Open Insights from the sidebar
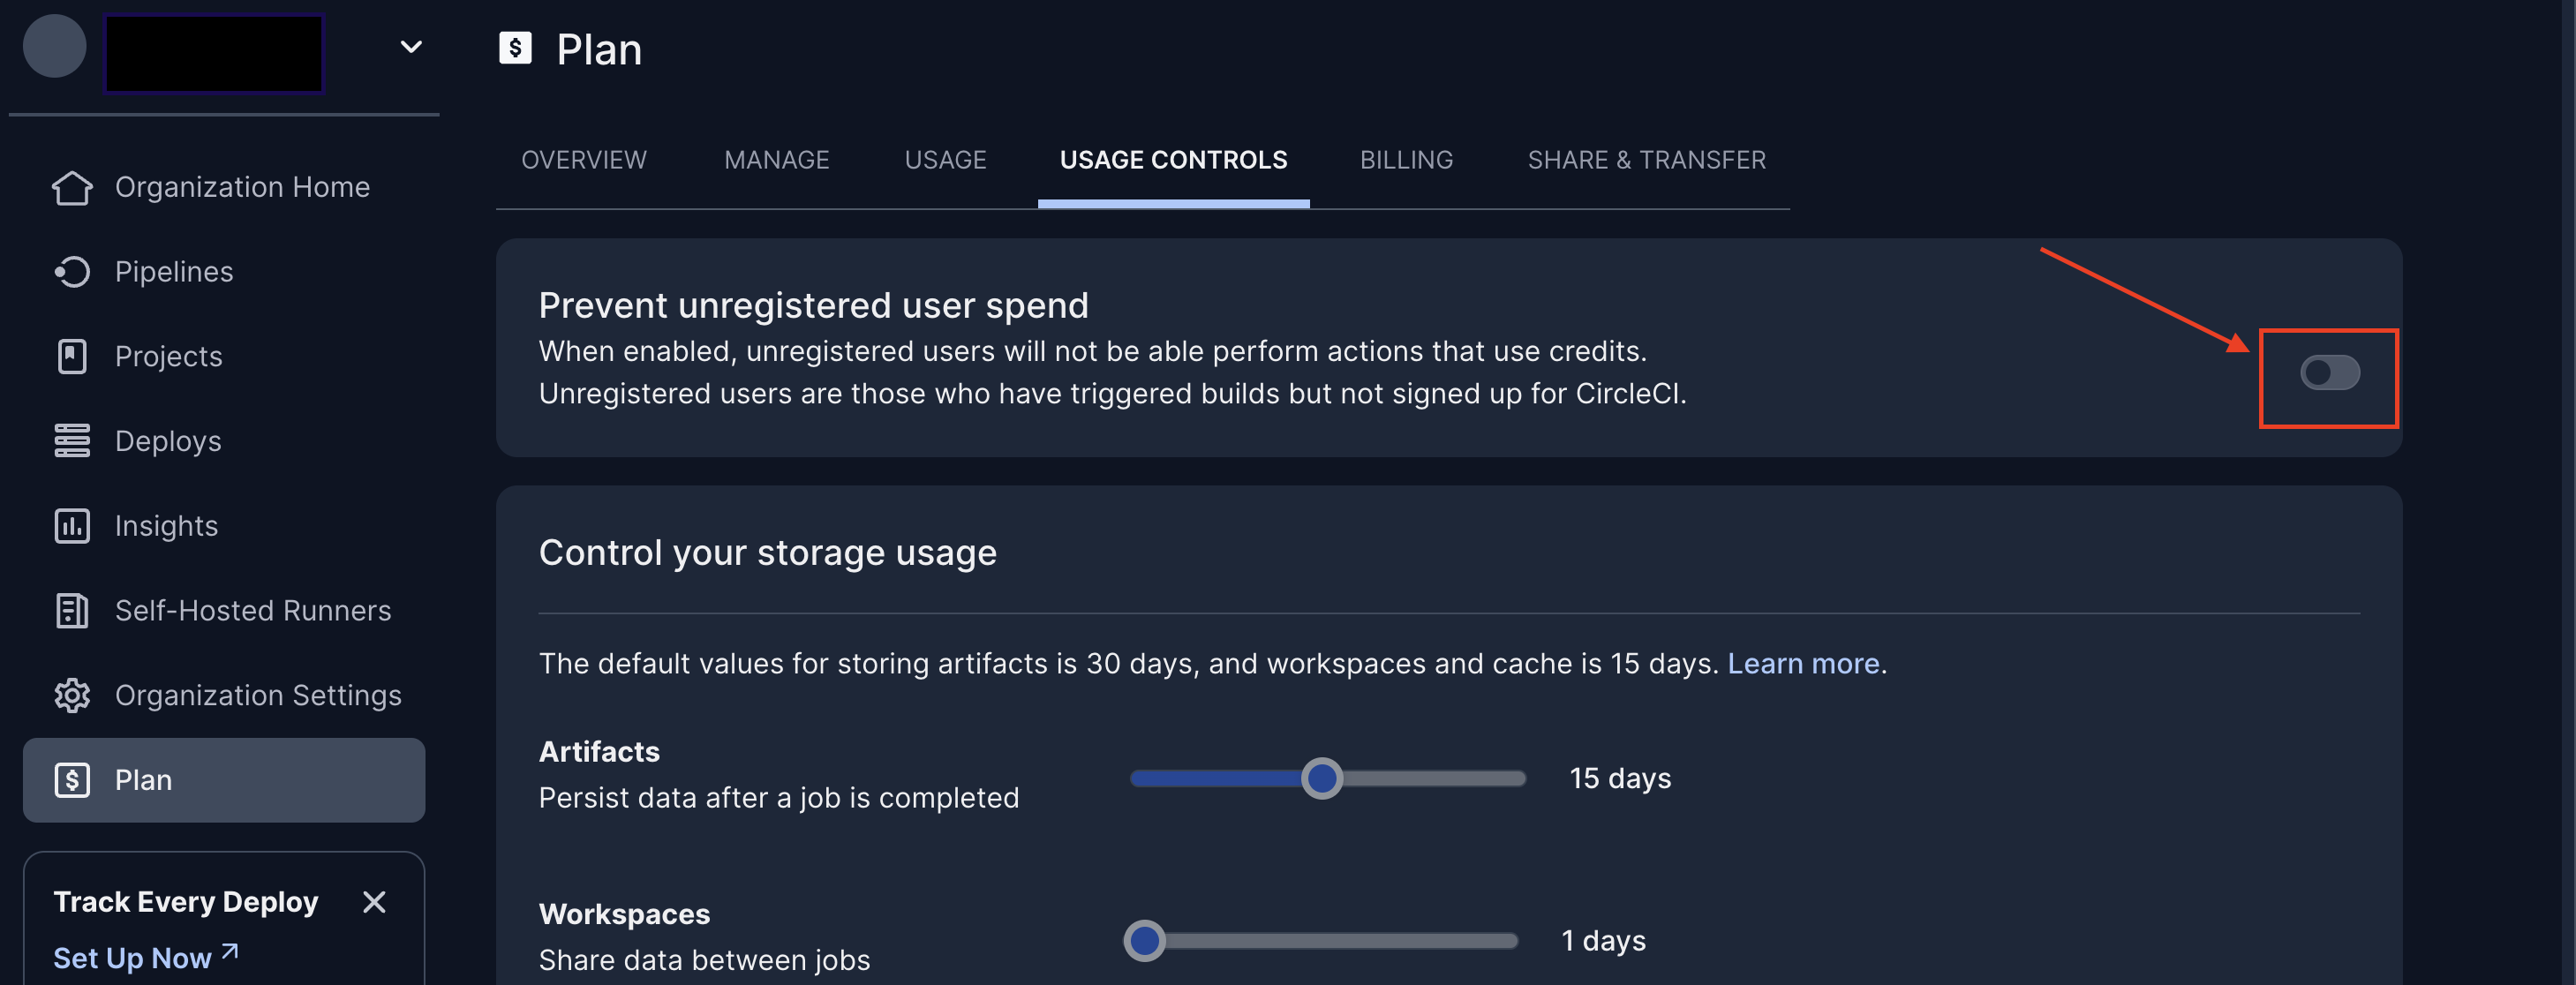This screenshot has height=985, width=2576. coord(224,526)
